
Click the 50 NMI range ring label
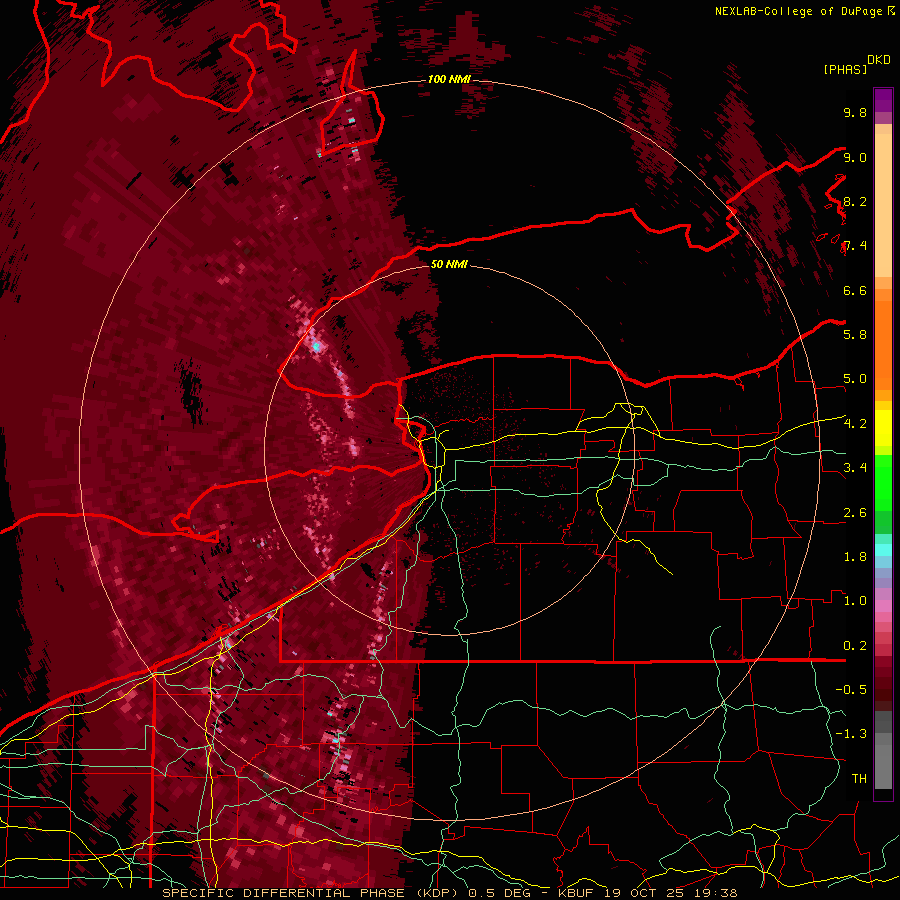pyautogui.click(x=449, y=264)
